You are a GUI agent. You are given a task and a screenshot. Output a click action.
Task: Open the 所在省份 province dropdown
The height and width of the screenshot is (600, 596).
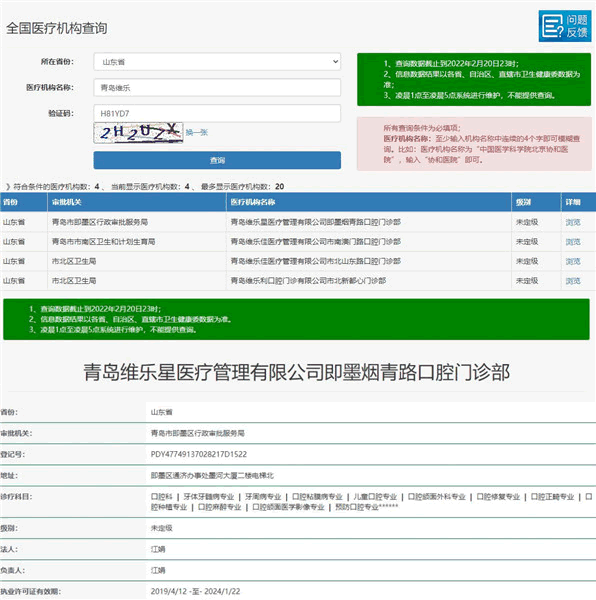click(217, 62)
